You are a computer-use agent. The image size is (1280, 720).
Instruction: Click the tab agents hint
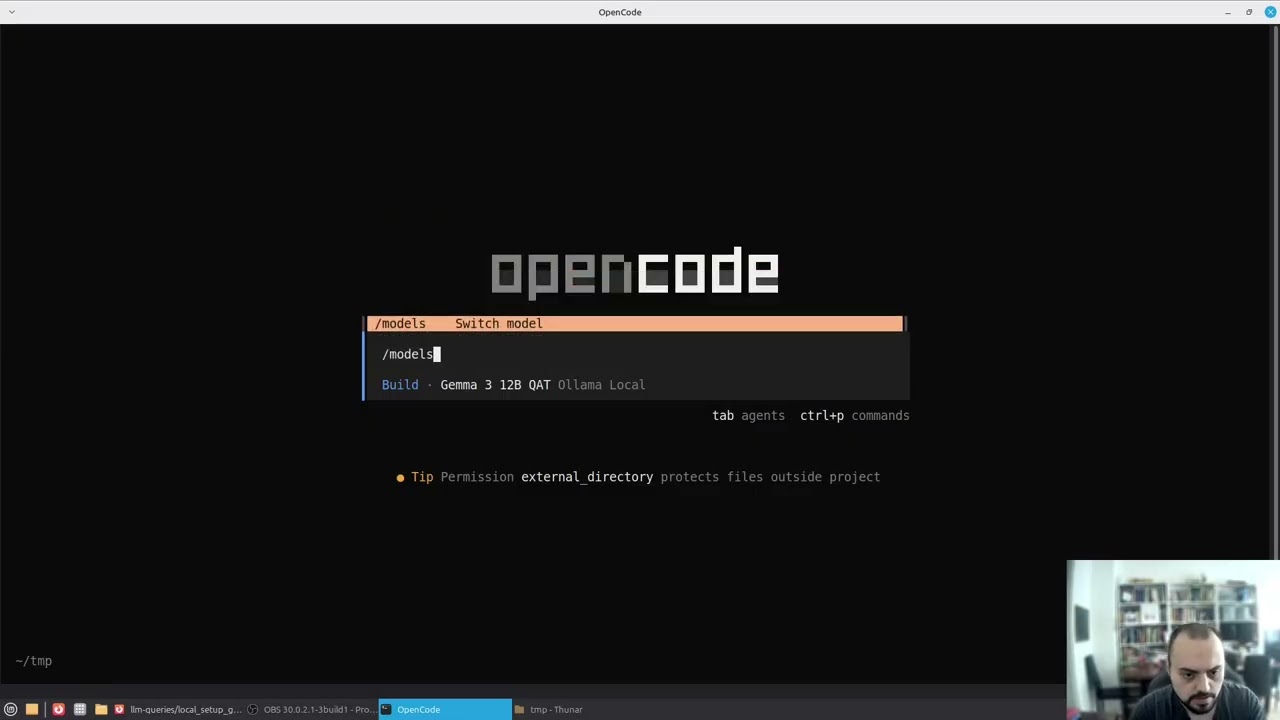(x=748, y=415)
